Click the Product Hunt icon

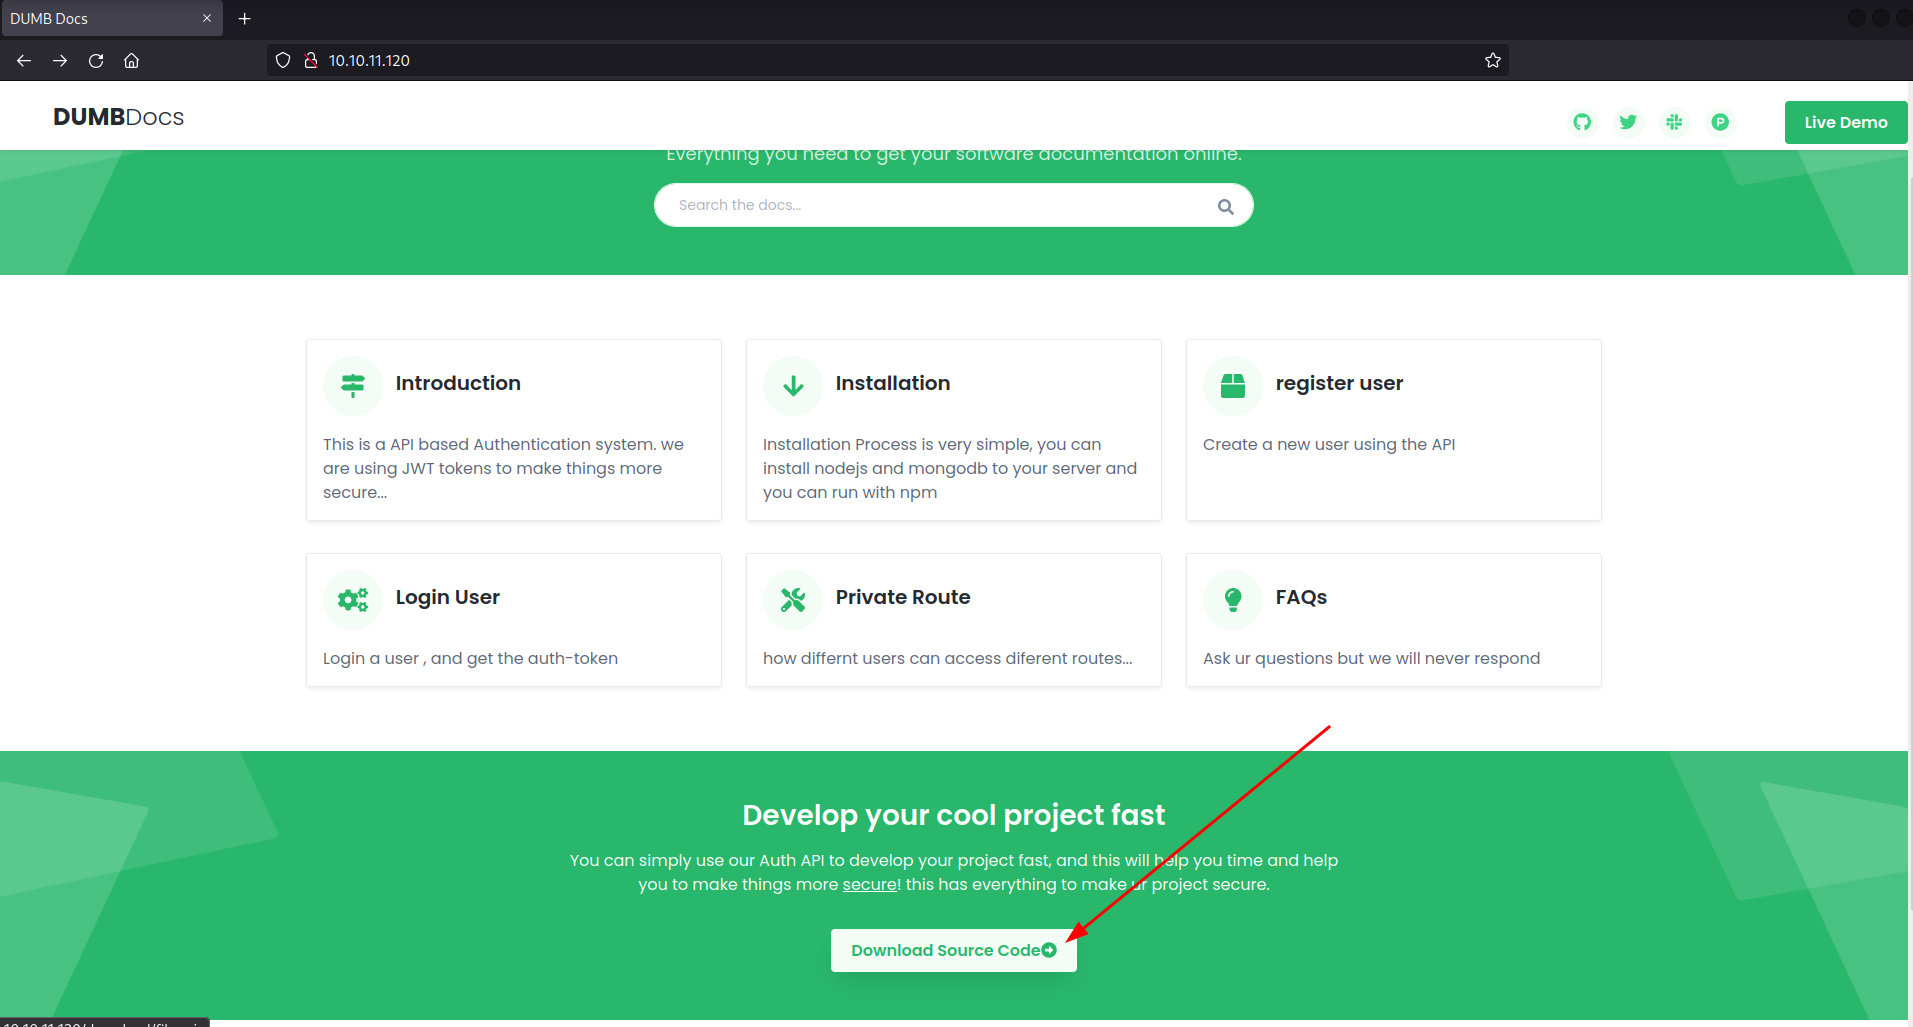pyautogui.click(x=1720, y=122)
